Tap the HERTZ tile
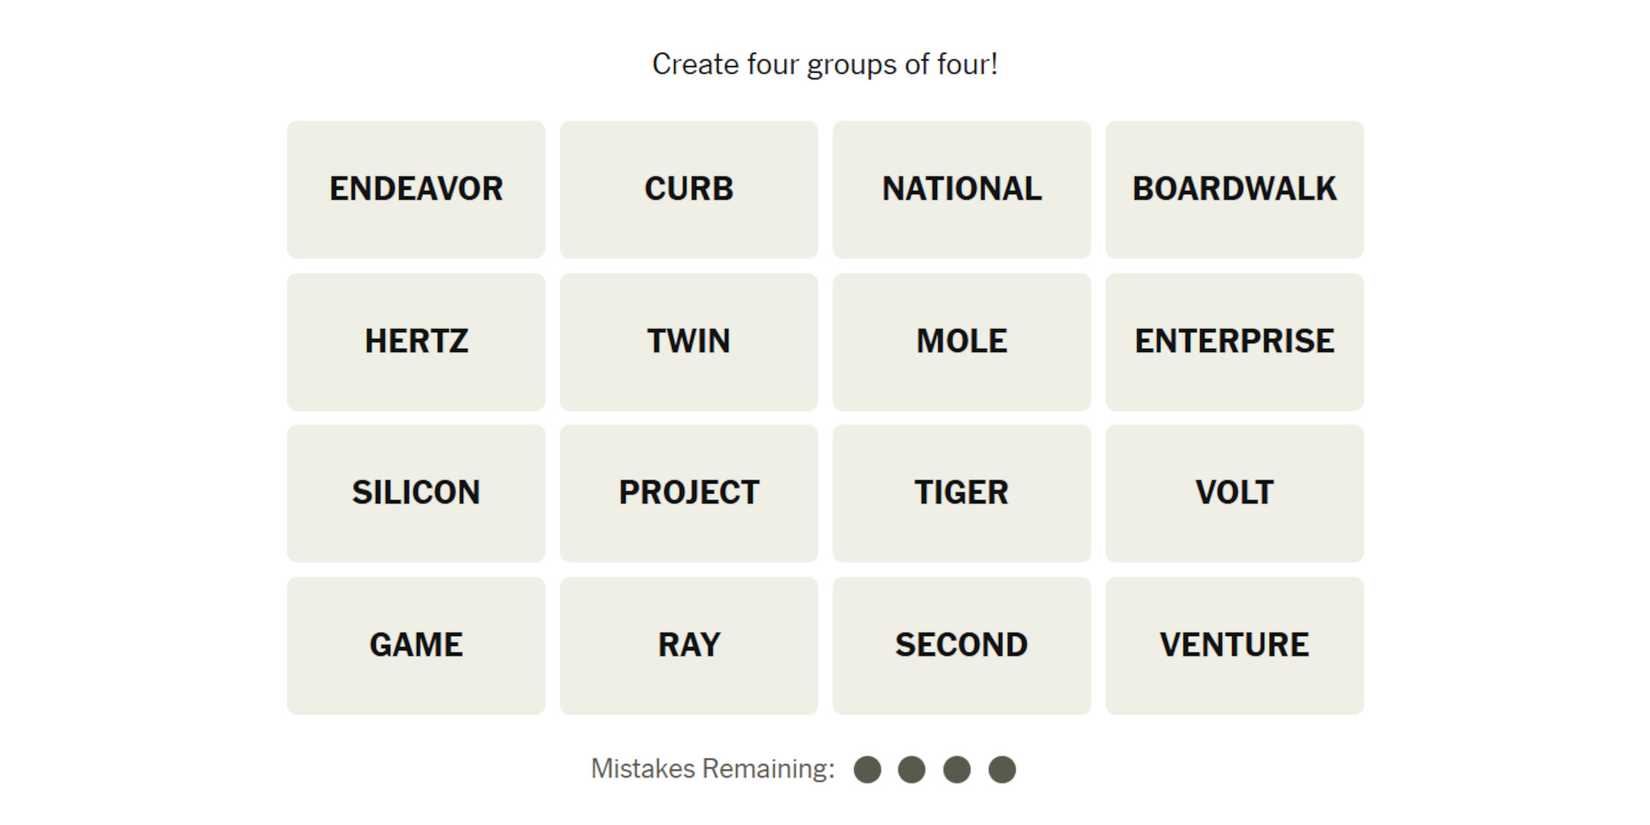This screenshot has height=825, width=1650. [x=416, y=341]
